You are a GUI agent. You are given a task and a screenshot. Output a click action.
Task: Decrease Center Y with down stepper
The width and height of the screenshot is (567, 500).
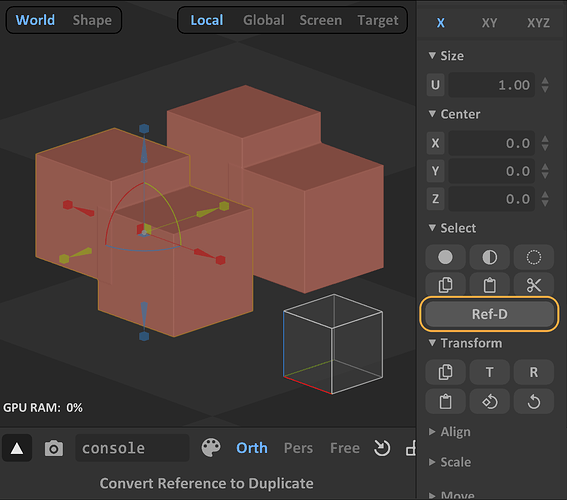point(545,176)
